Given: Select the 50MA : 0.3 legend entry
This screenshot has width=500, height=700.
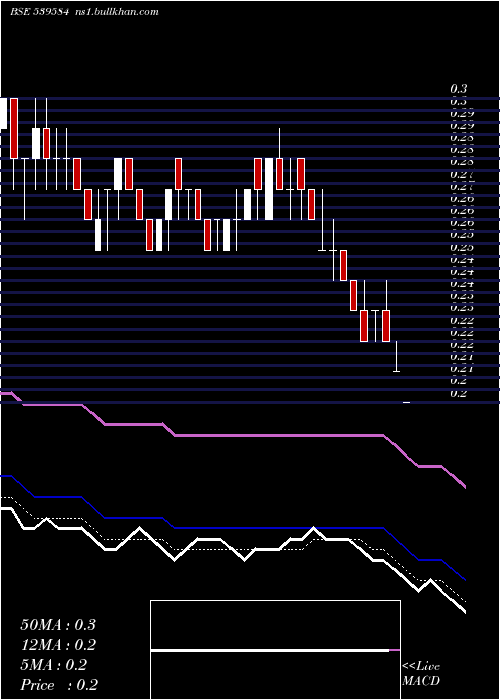Looking at the screenshot, I should click(58, 625).
